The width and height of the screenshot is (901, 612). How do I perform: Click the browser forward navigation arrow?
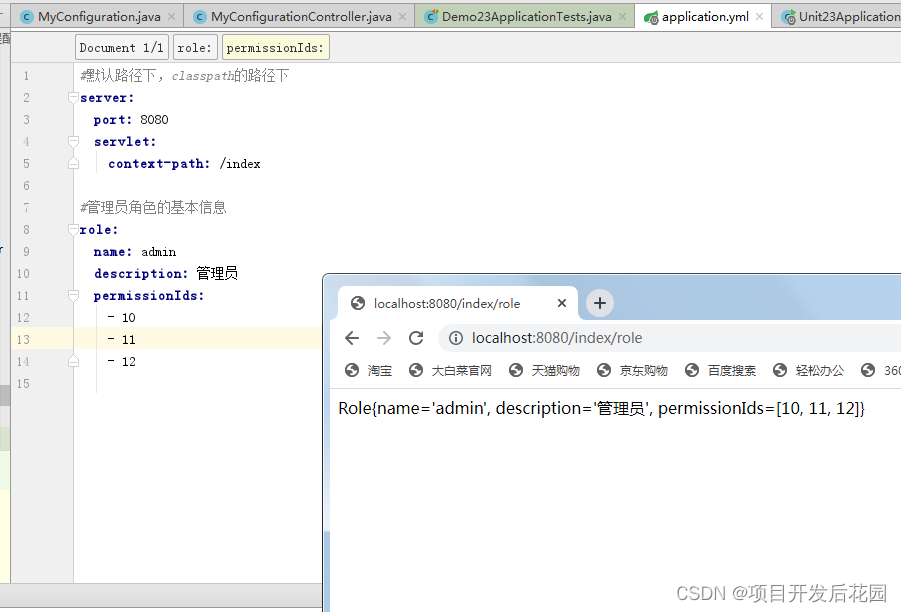(x=384, y=338)
